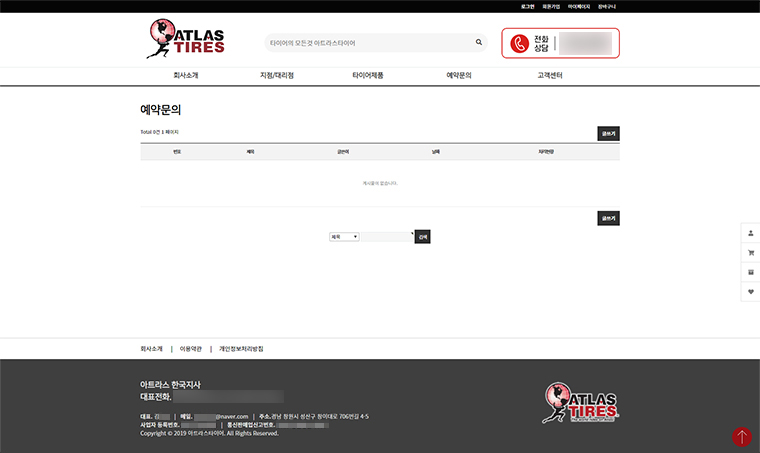The width and height of the screenshot is (760, 453).
Task: Click the box icon in side panel
Action: click(751, 272)
